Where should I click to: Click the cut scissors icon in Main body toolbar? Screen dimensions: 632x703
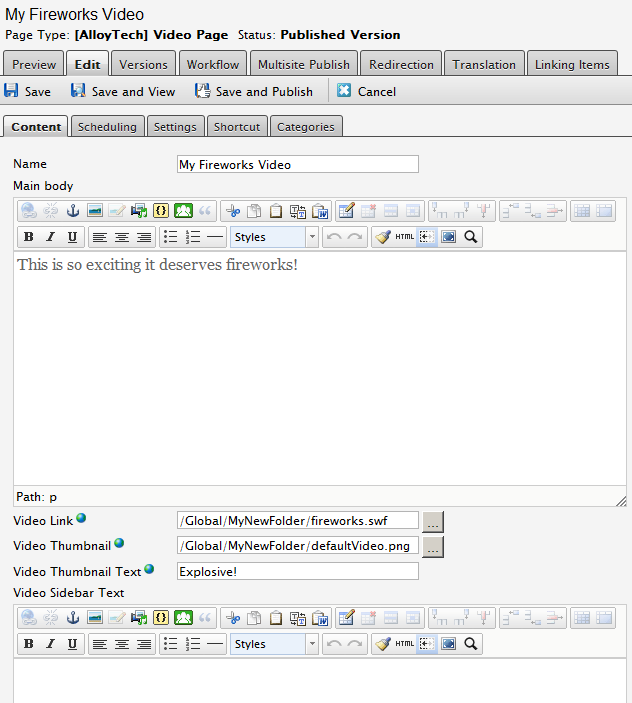pos(232,211)
